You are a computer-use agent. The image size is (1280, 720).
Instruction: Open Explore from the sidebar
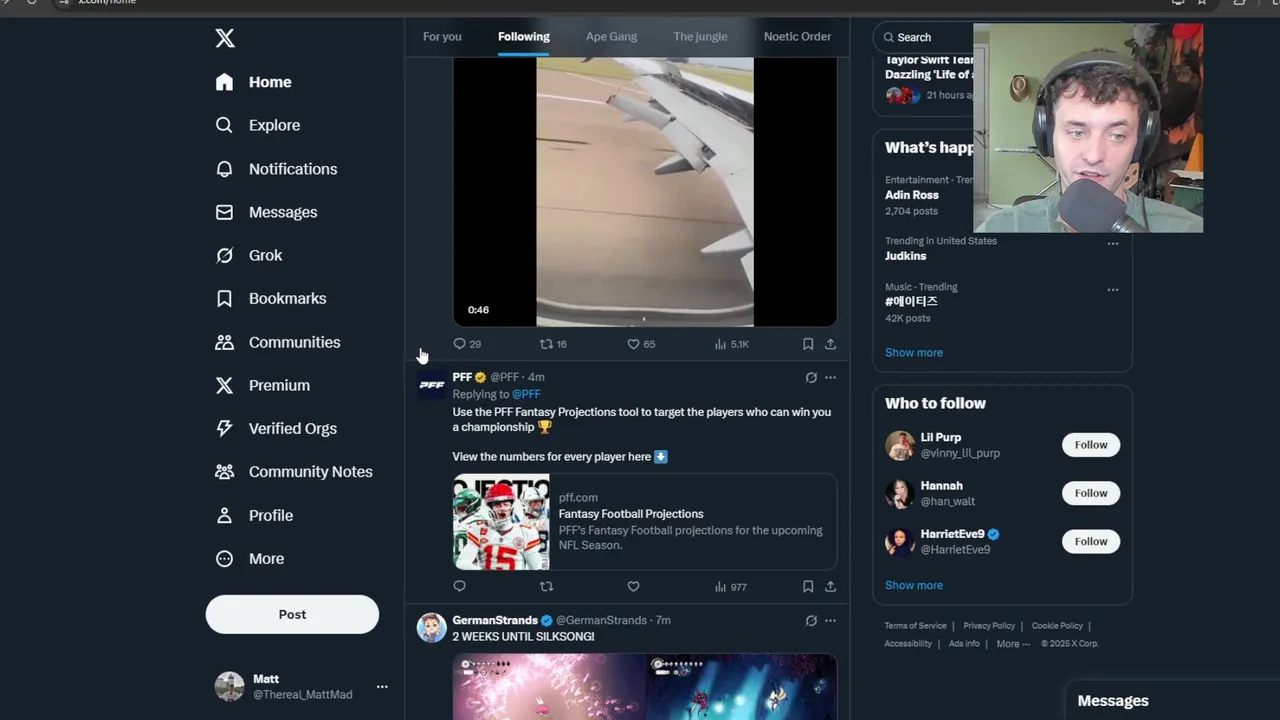point(257,125)
